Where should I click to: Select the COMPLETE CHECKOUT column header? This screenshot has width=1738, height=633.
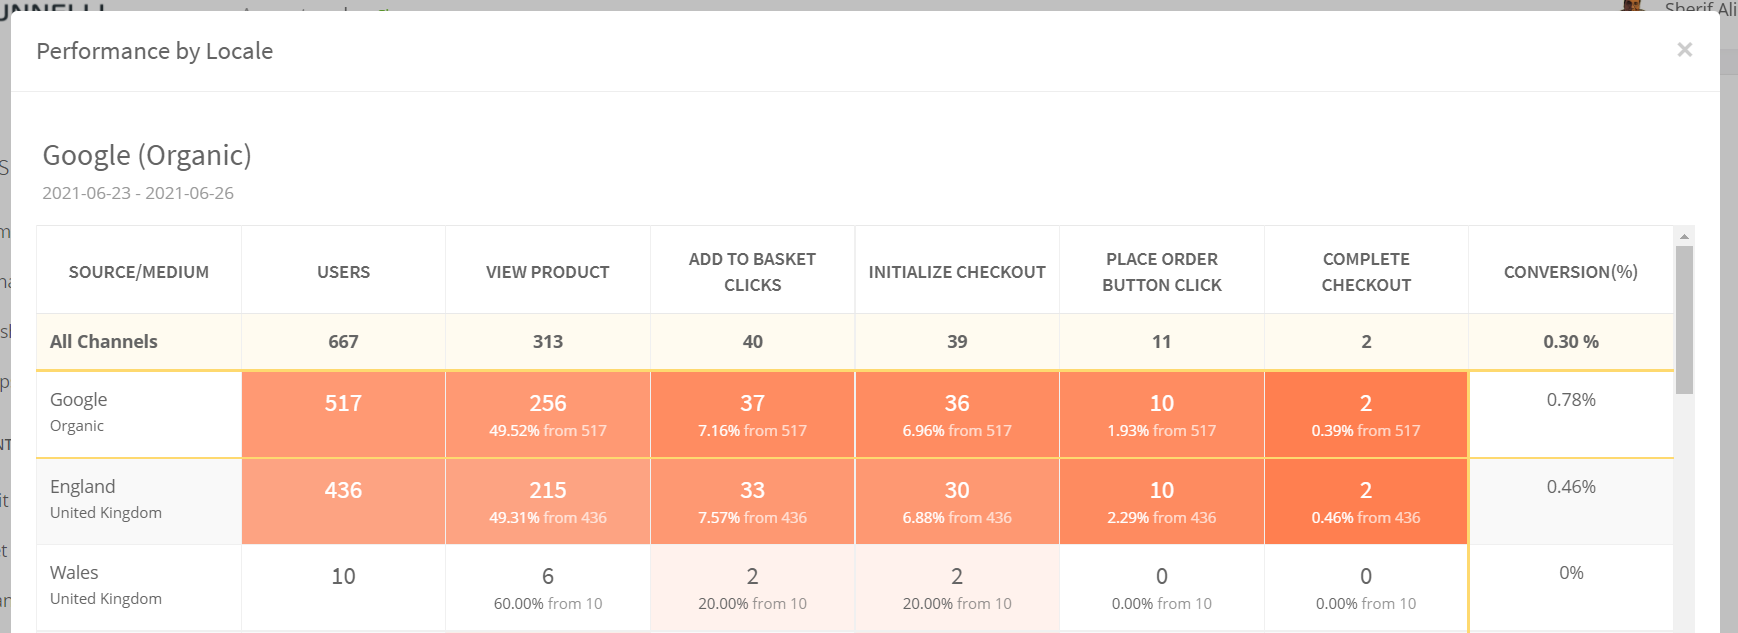tap(1366, 272)
